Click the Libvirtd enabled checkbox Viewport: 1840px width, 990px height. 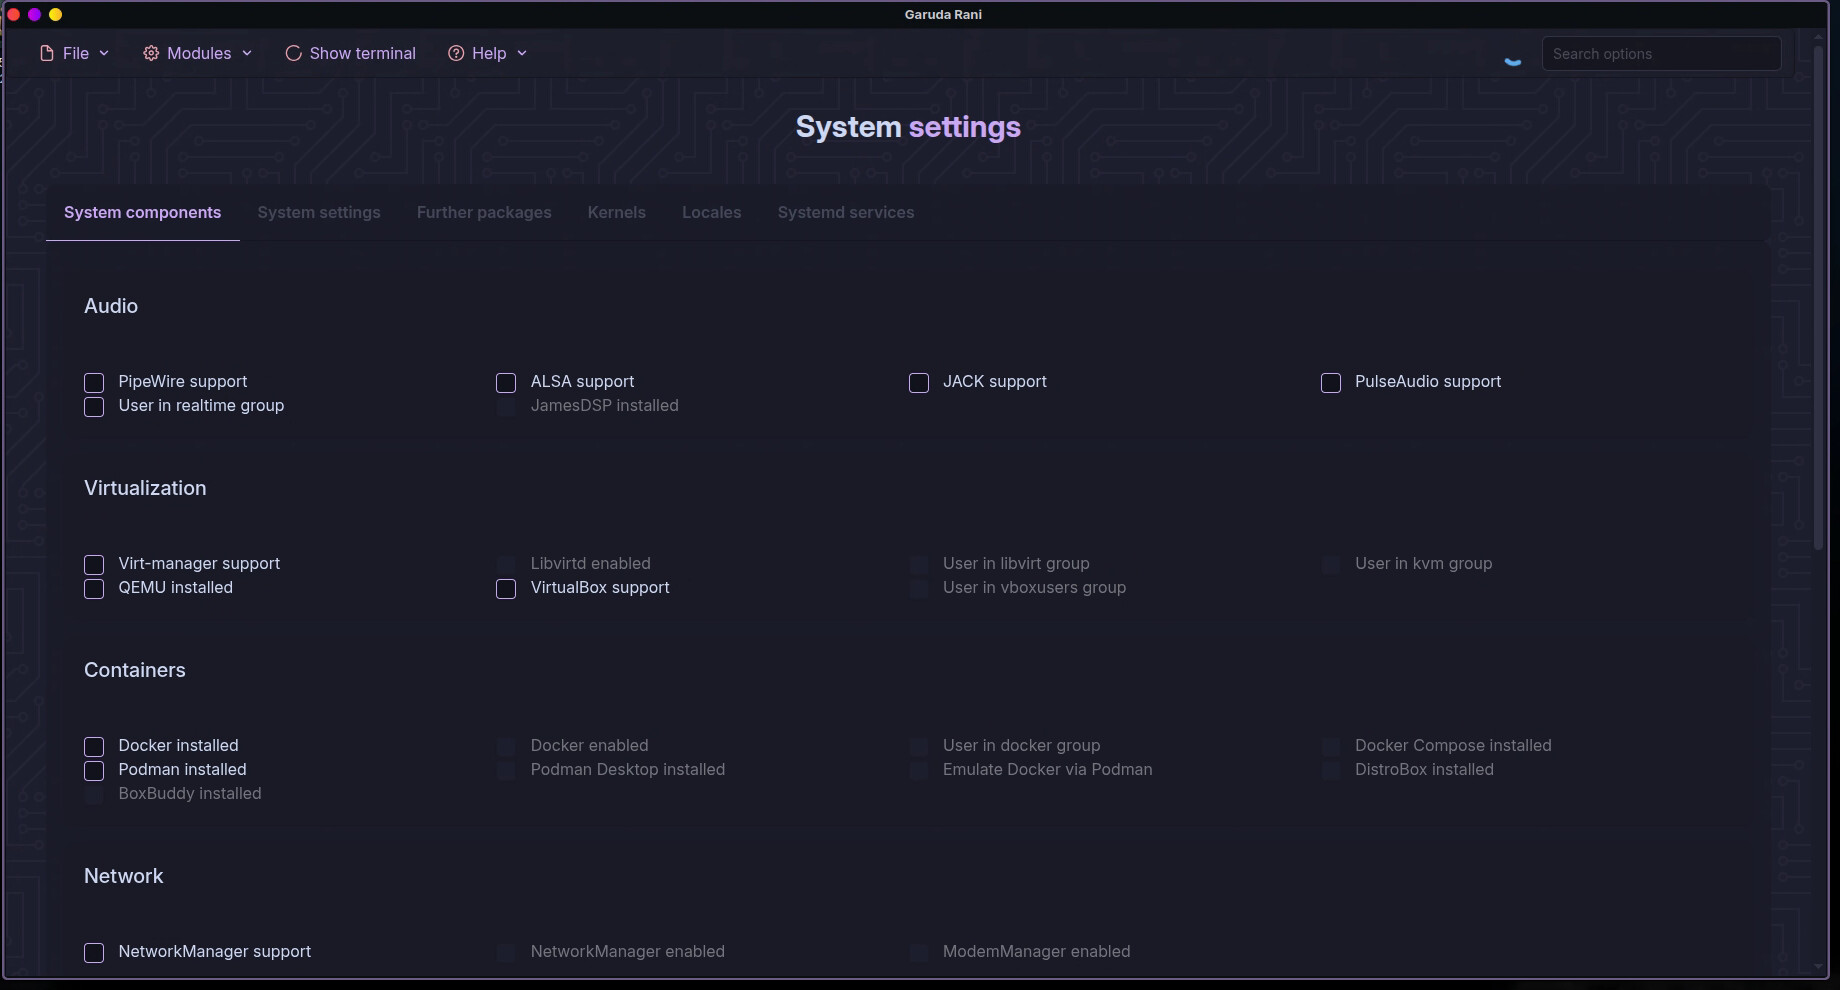click(x=506, y=565)
